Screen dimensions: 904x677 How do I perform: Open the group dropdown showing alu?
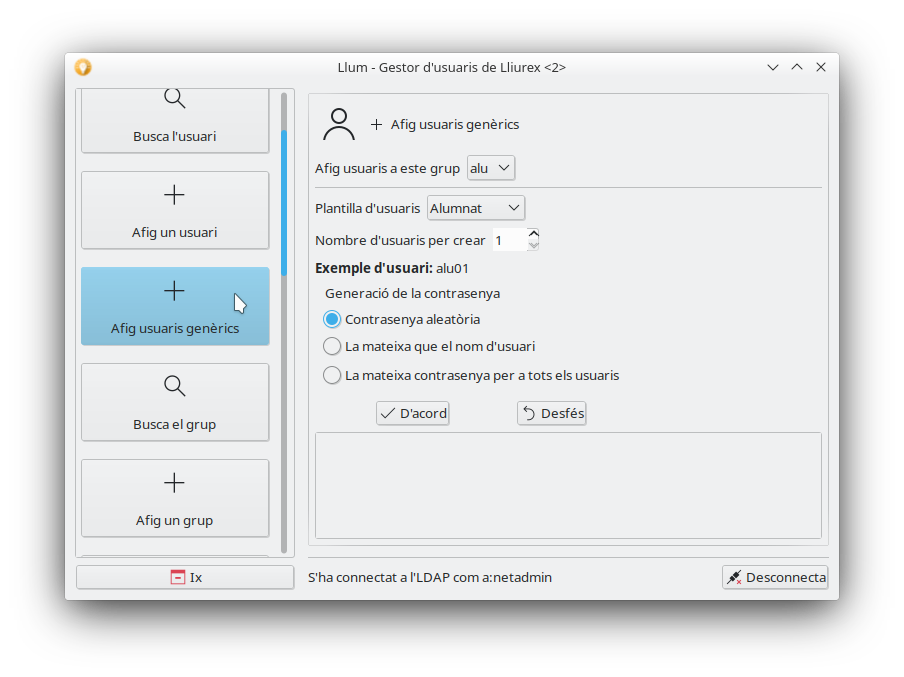click(491, 168)
